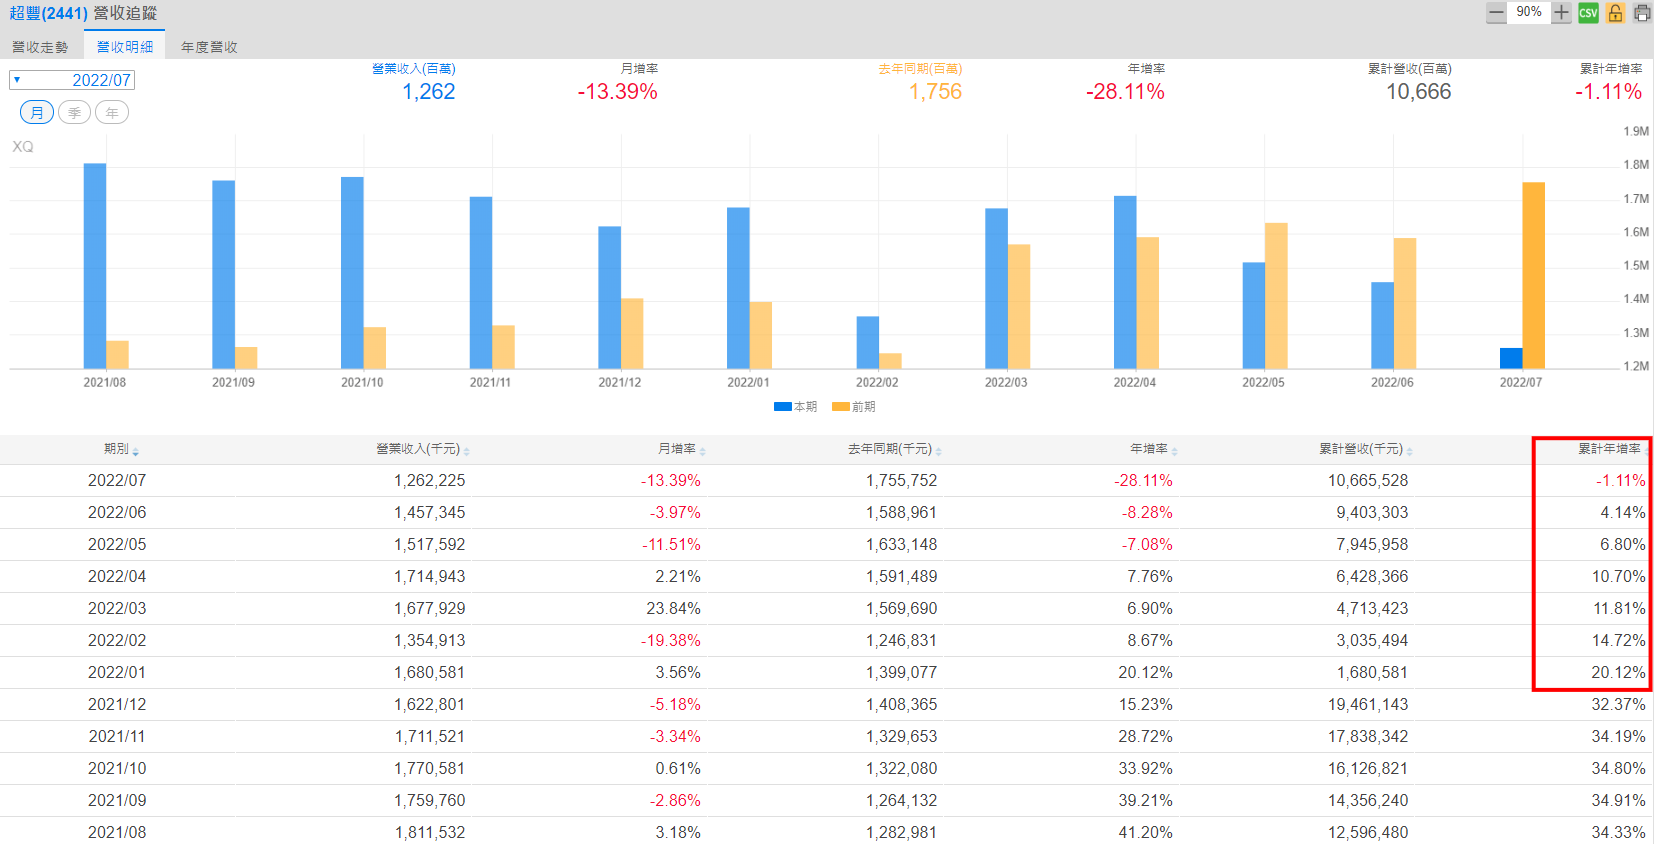
Task: Click the orange unlock padlock icon
Action: (1615, 13)
